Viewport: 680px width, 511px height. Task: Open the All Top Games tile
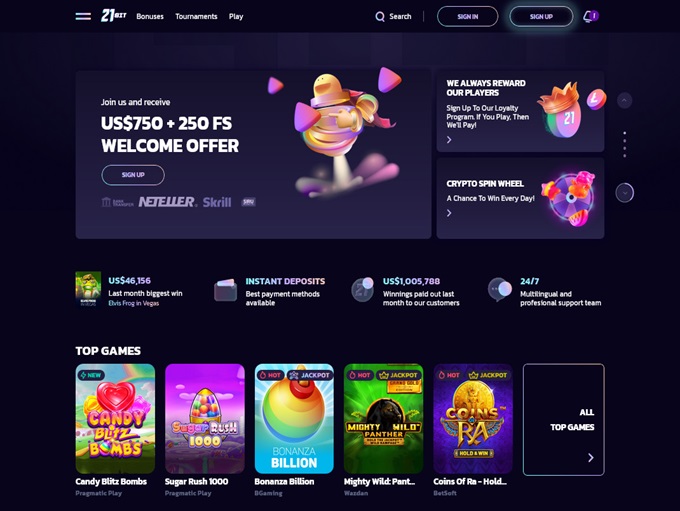click(x=563, y=419)
